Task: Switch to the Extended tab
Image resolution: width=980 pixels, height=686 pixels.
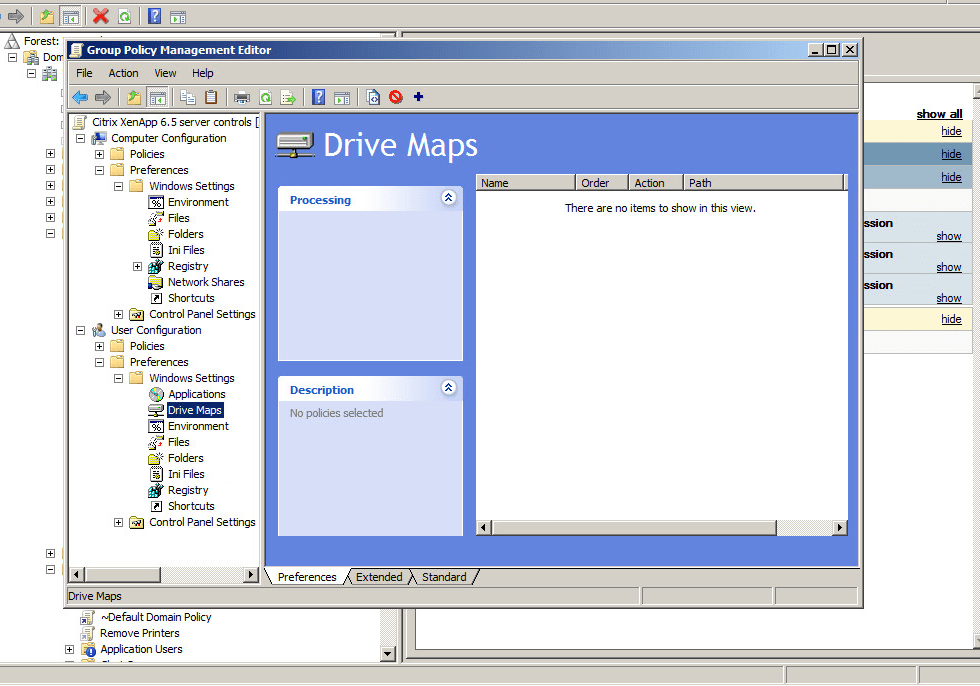Action: pos(378,576)
